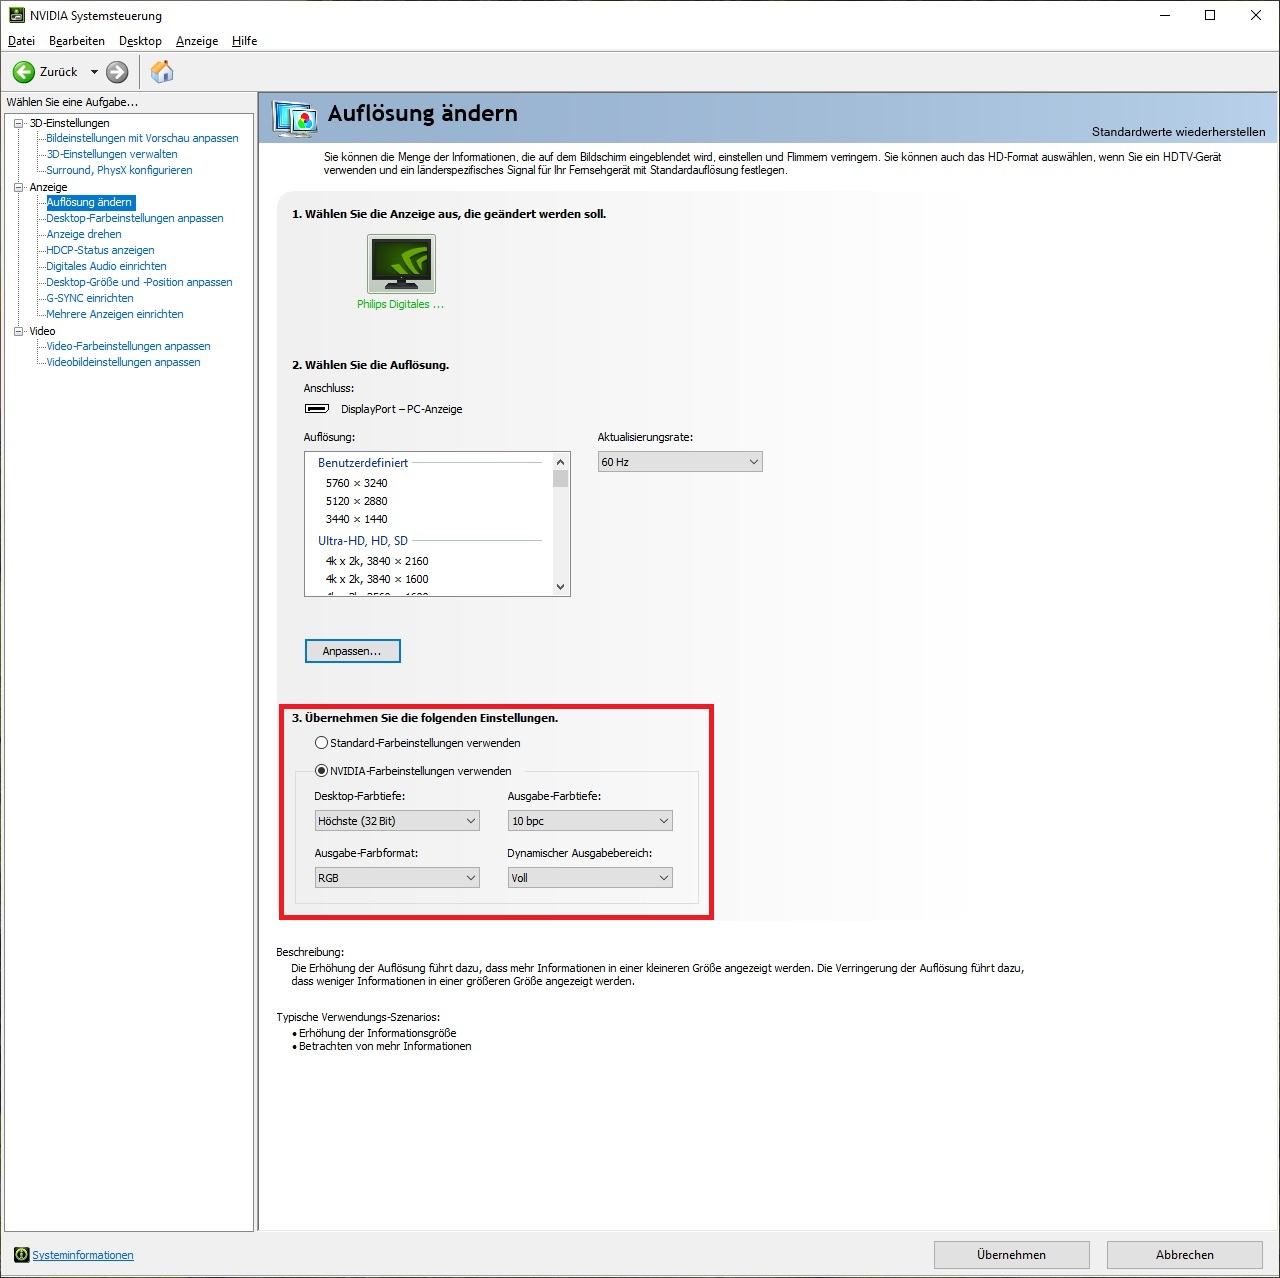The image size is (1280, 1278).
Task: Open the Desktop menu
Action: point(140,41)
